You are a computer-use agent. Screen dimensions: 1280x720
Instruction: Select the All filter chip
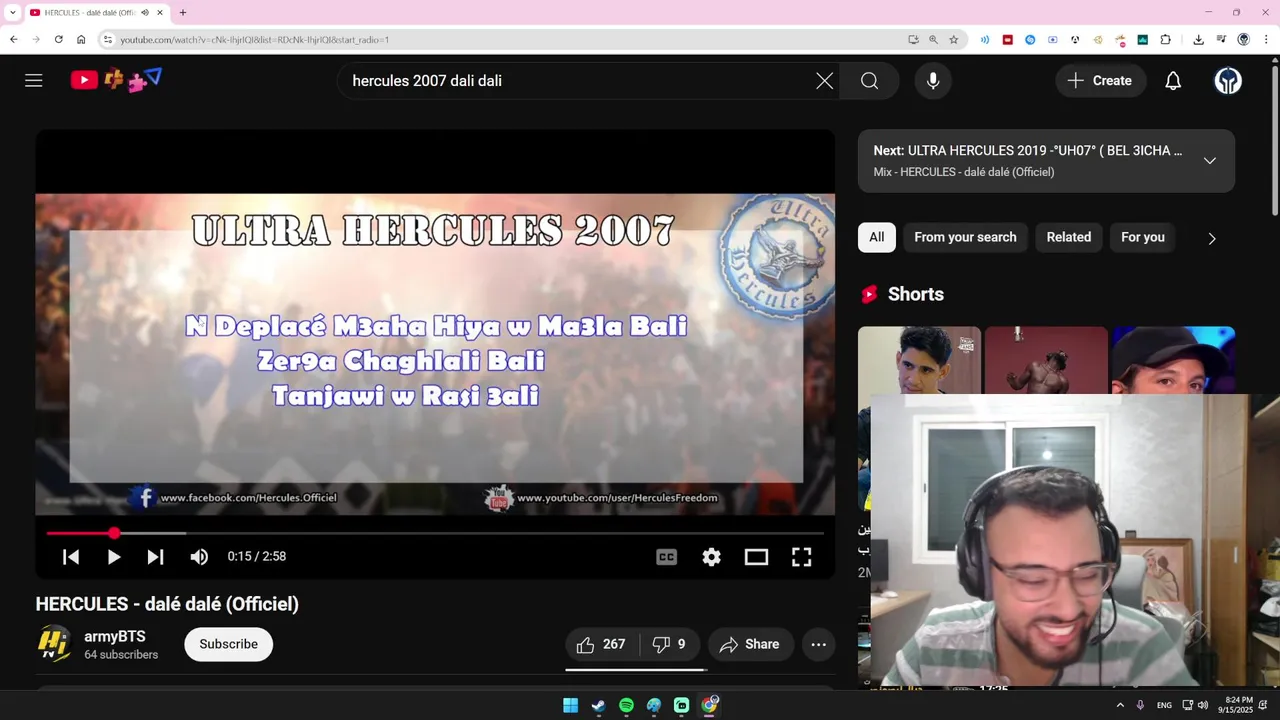click(876, 238)
